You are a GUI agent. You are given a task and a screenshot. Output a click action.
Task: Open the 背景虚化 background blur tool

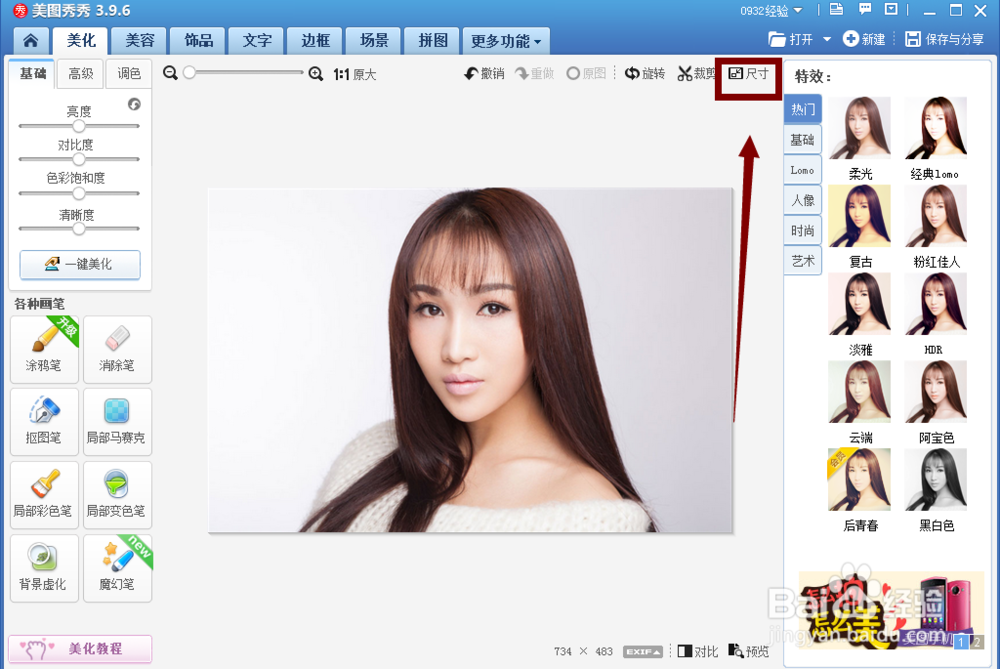(x=44, y=567)
